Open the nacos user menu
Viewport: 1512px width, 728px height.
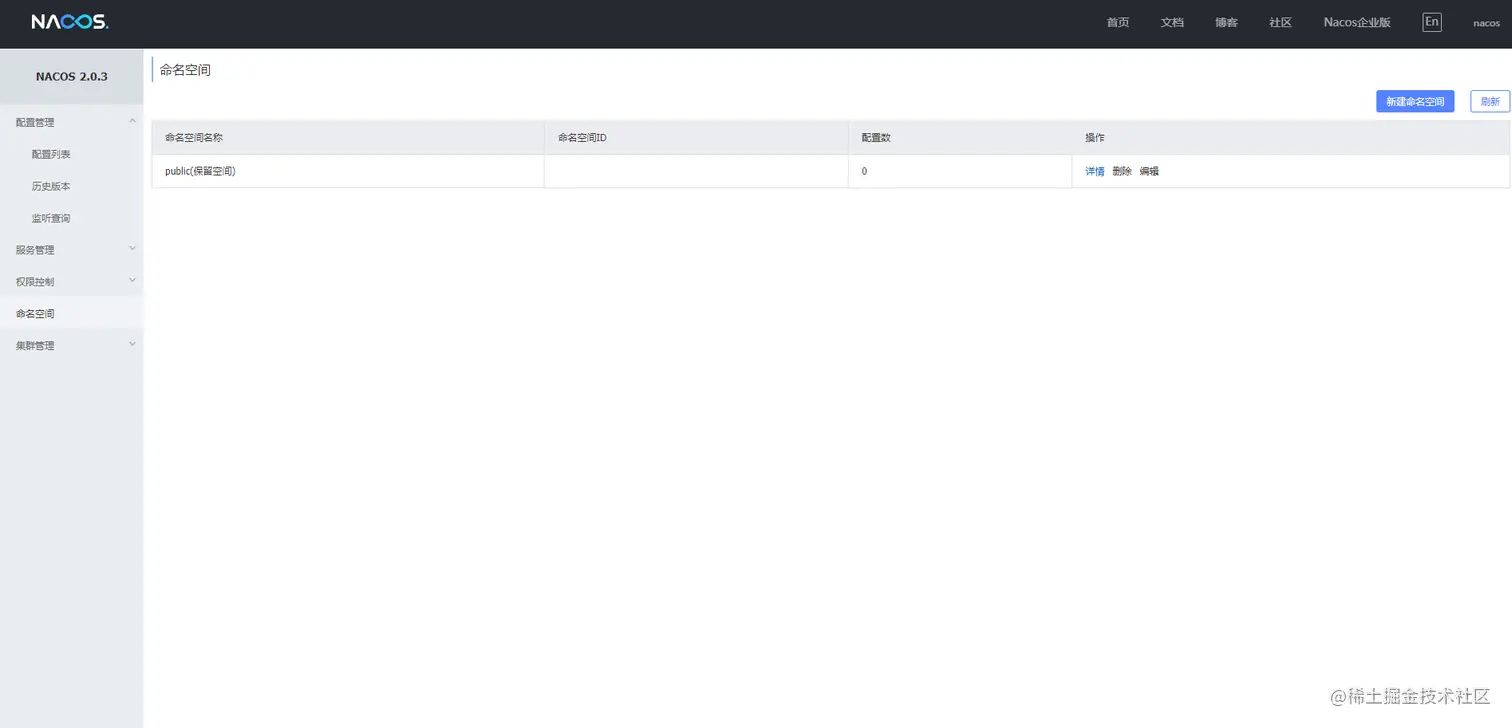point(1486,23)
